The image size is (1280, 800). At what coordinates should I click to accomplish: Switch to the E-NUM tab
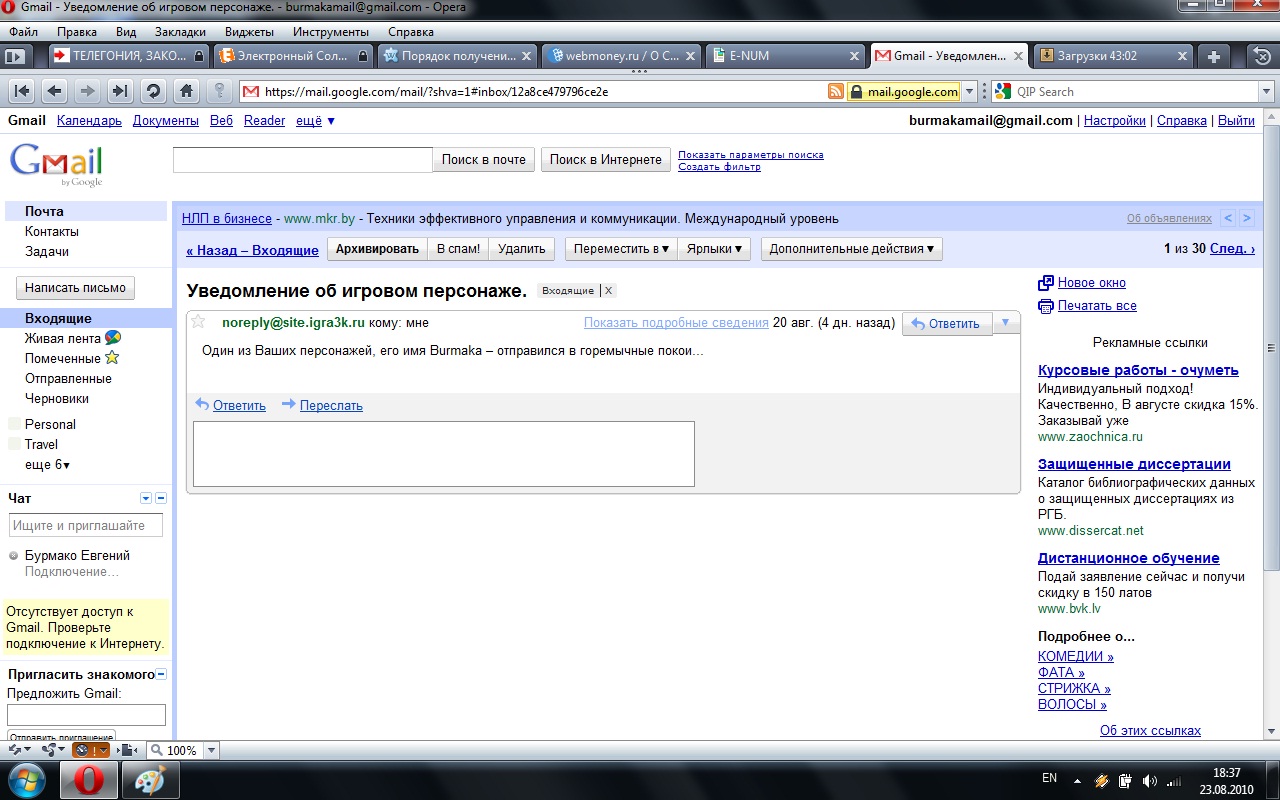(786, 56)
